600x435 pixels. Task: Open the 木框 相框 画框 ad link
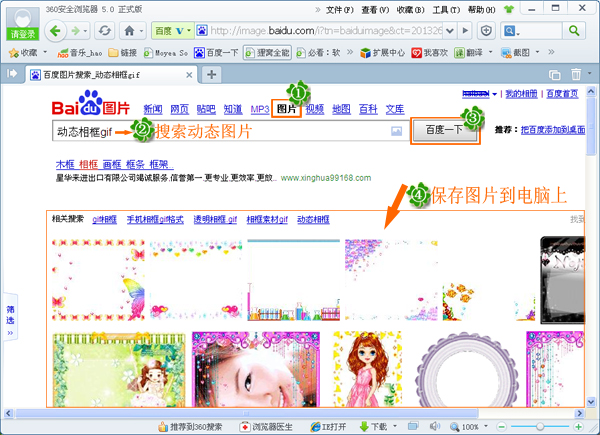click(x=114, y=165)
